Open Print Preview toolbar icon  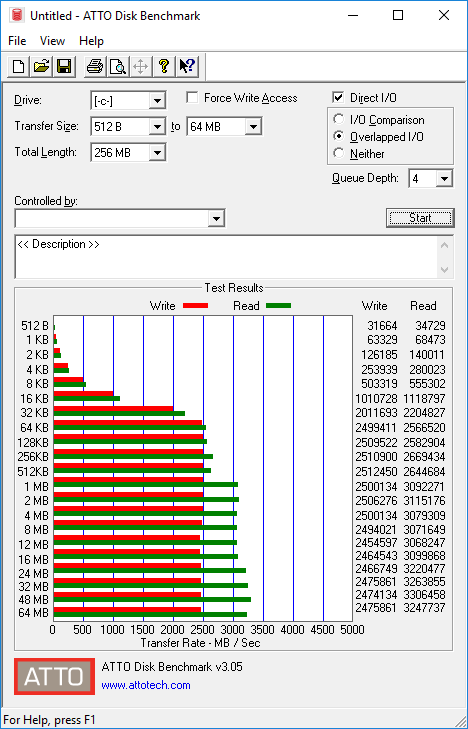118,66
